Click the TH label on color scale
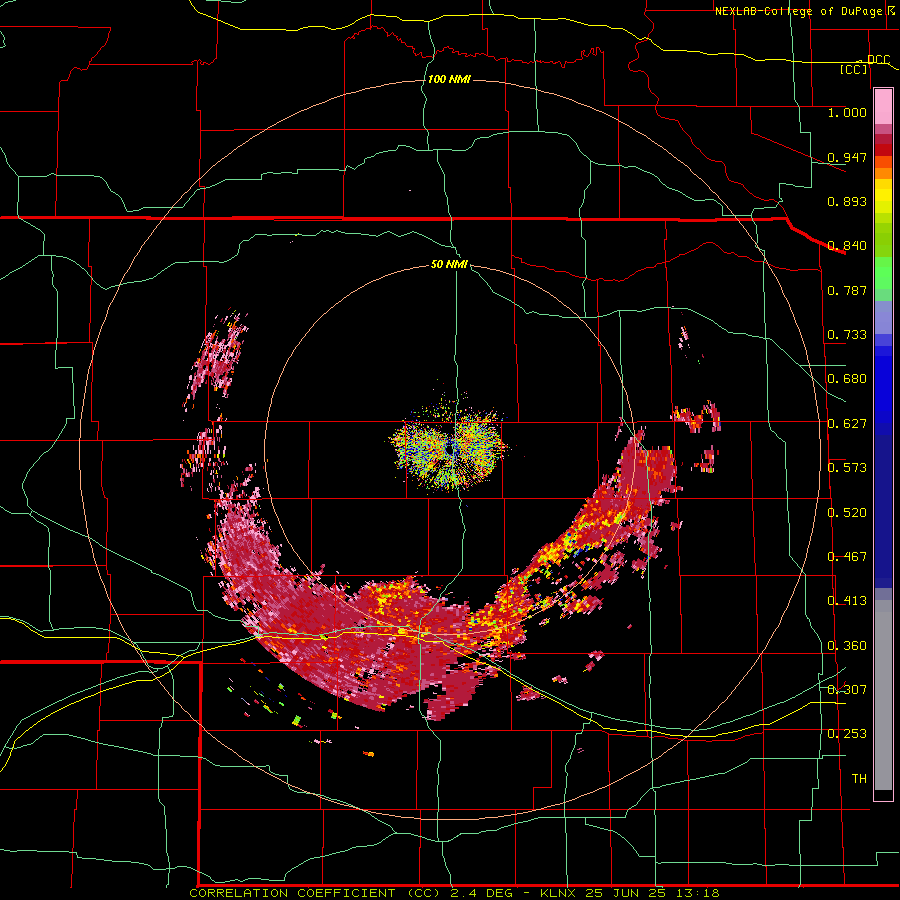900x900 pixels. pyautogui.click(x=859, y=779)
